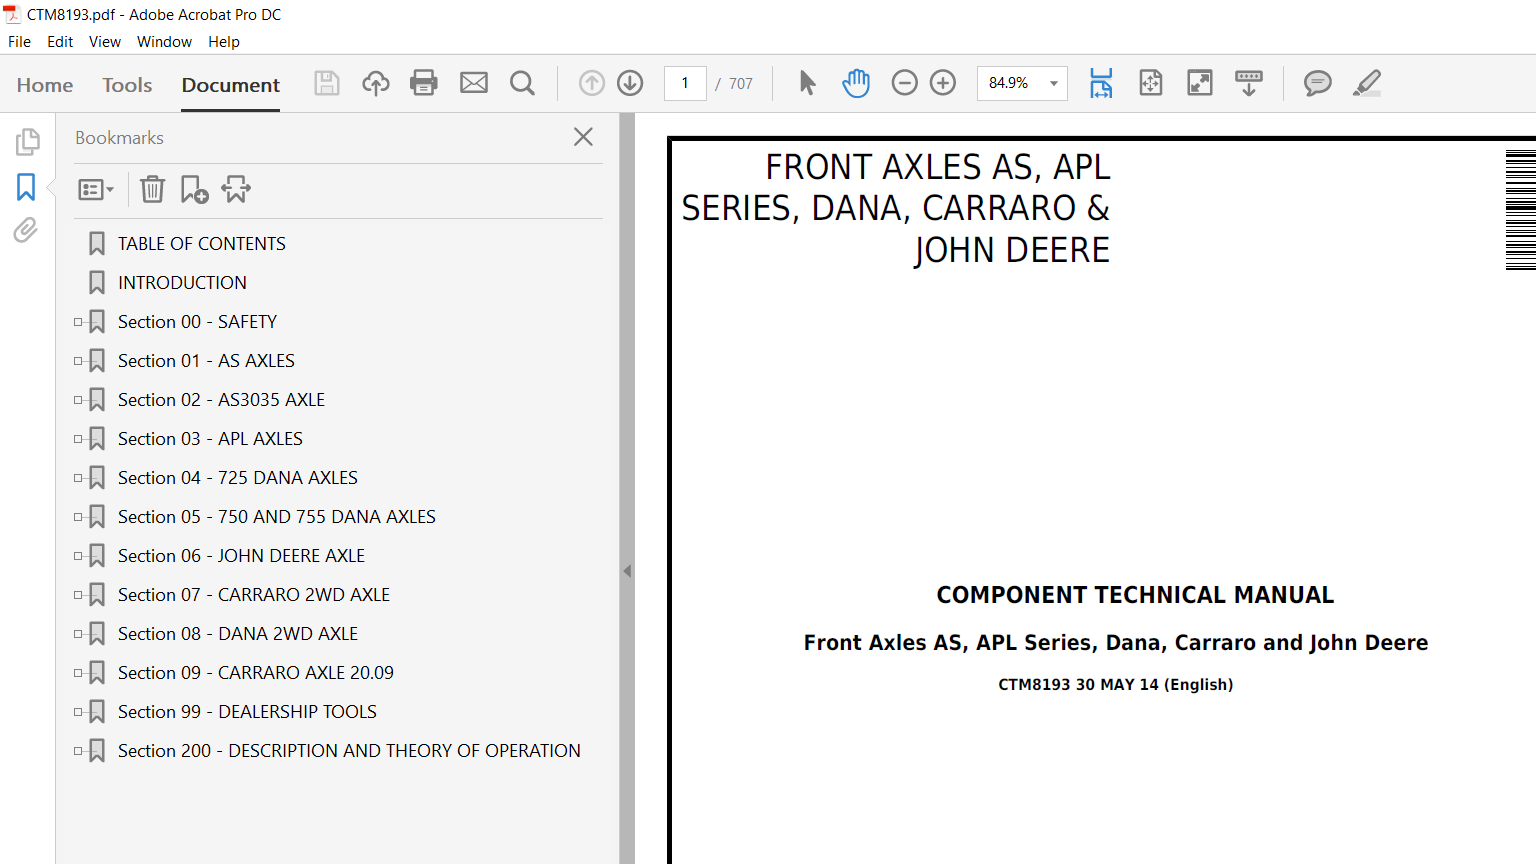Switch to the Home tab
Viewport: 1536px width, 864px height.
pyautogui.click(x=45, y=85)
